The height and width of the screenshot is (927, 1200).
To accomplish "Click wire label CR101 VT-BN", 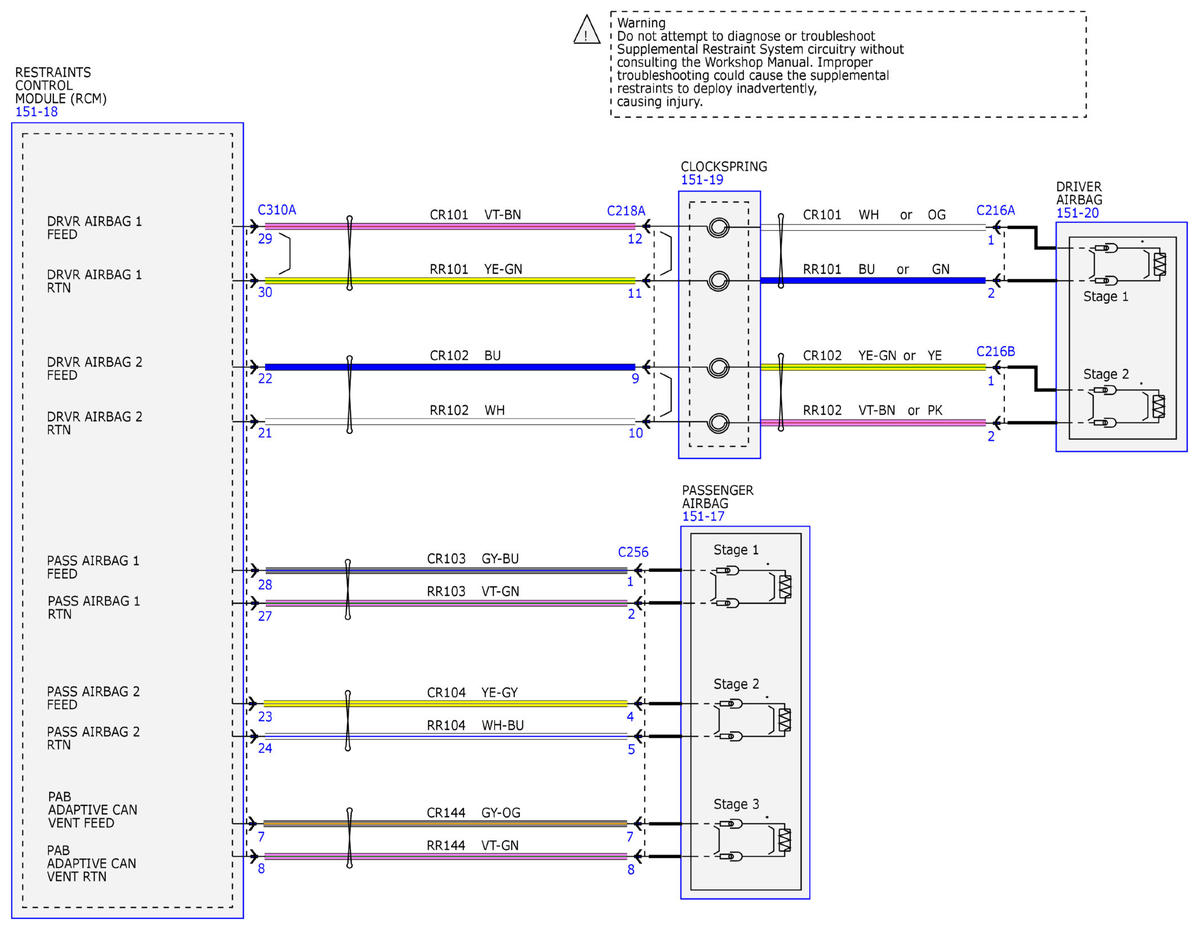I will coord(474,214).
